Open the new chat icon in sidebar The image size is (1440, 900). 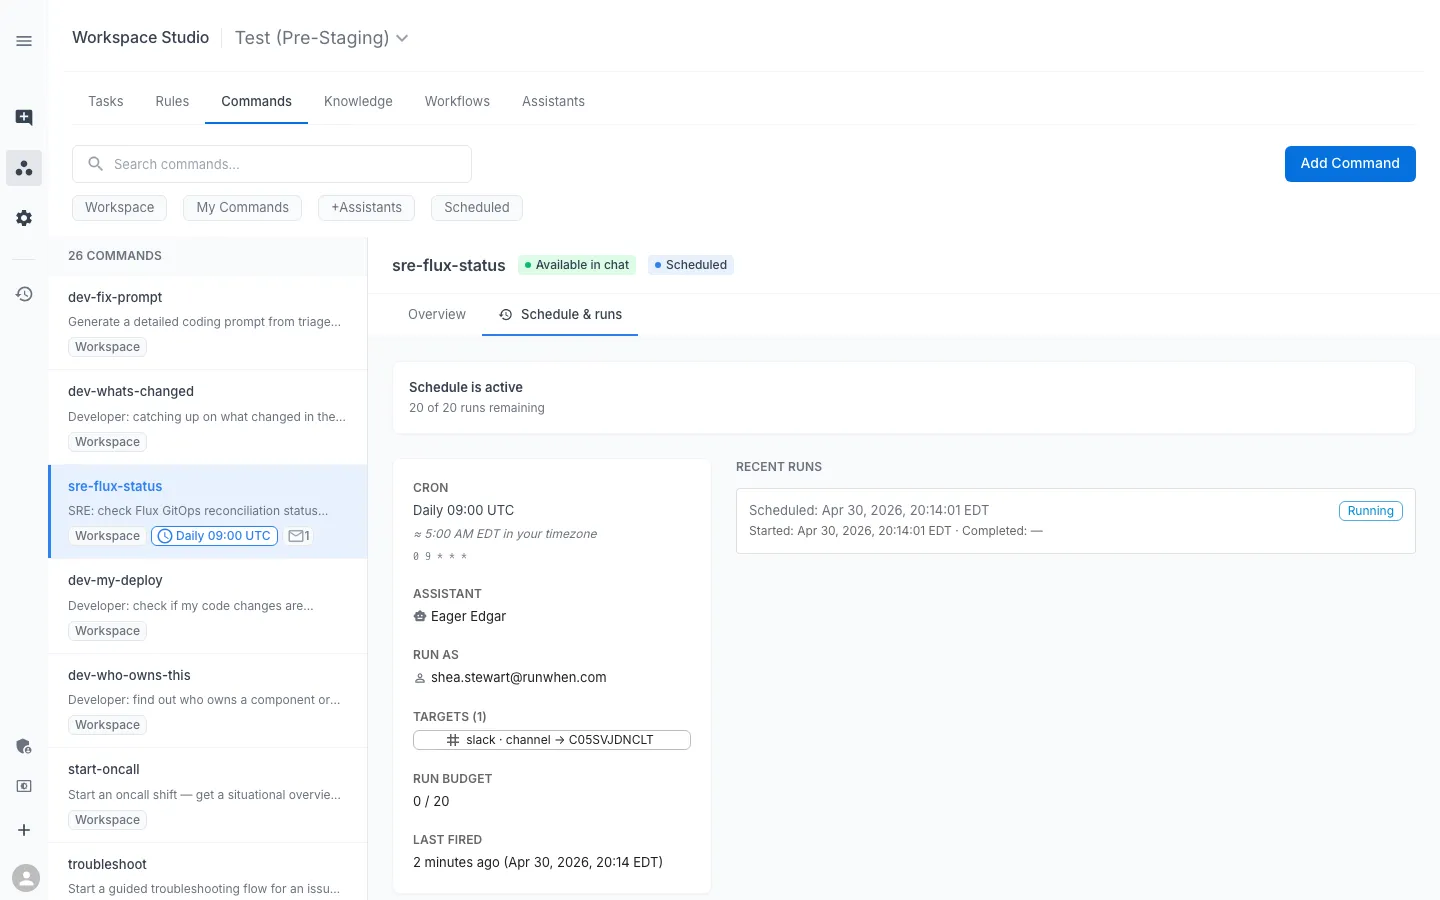pyautogui.click(x=24, y=117)
